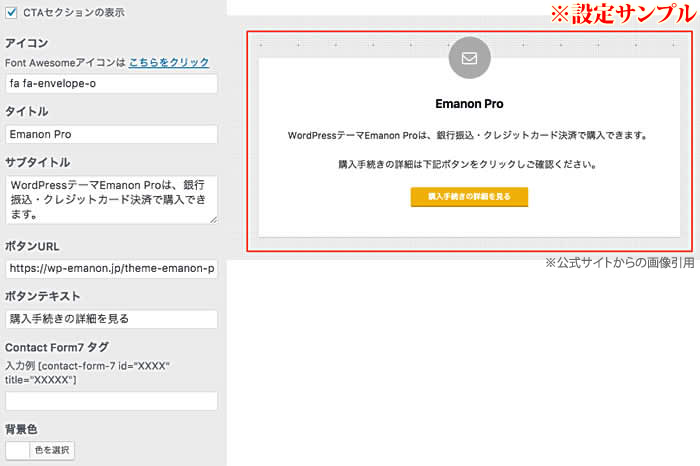Click the アイコン section label
The width and height of the screenshot is (700, 466).
tap(26, 43)
